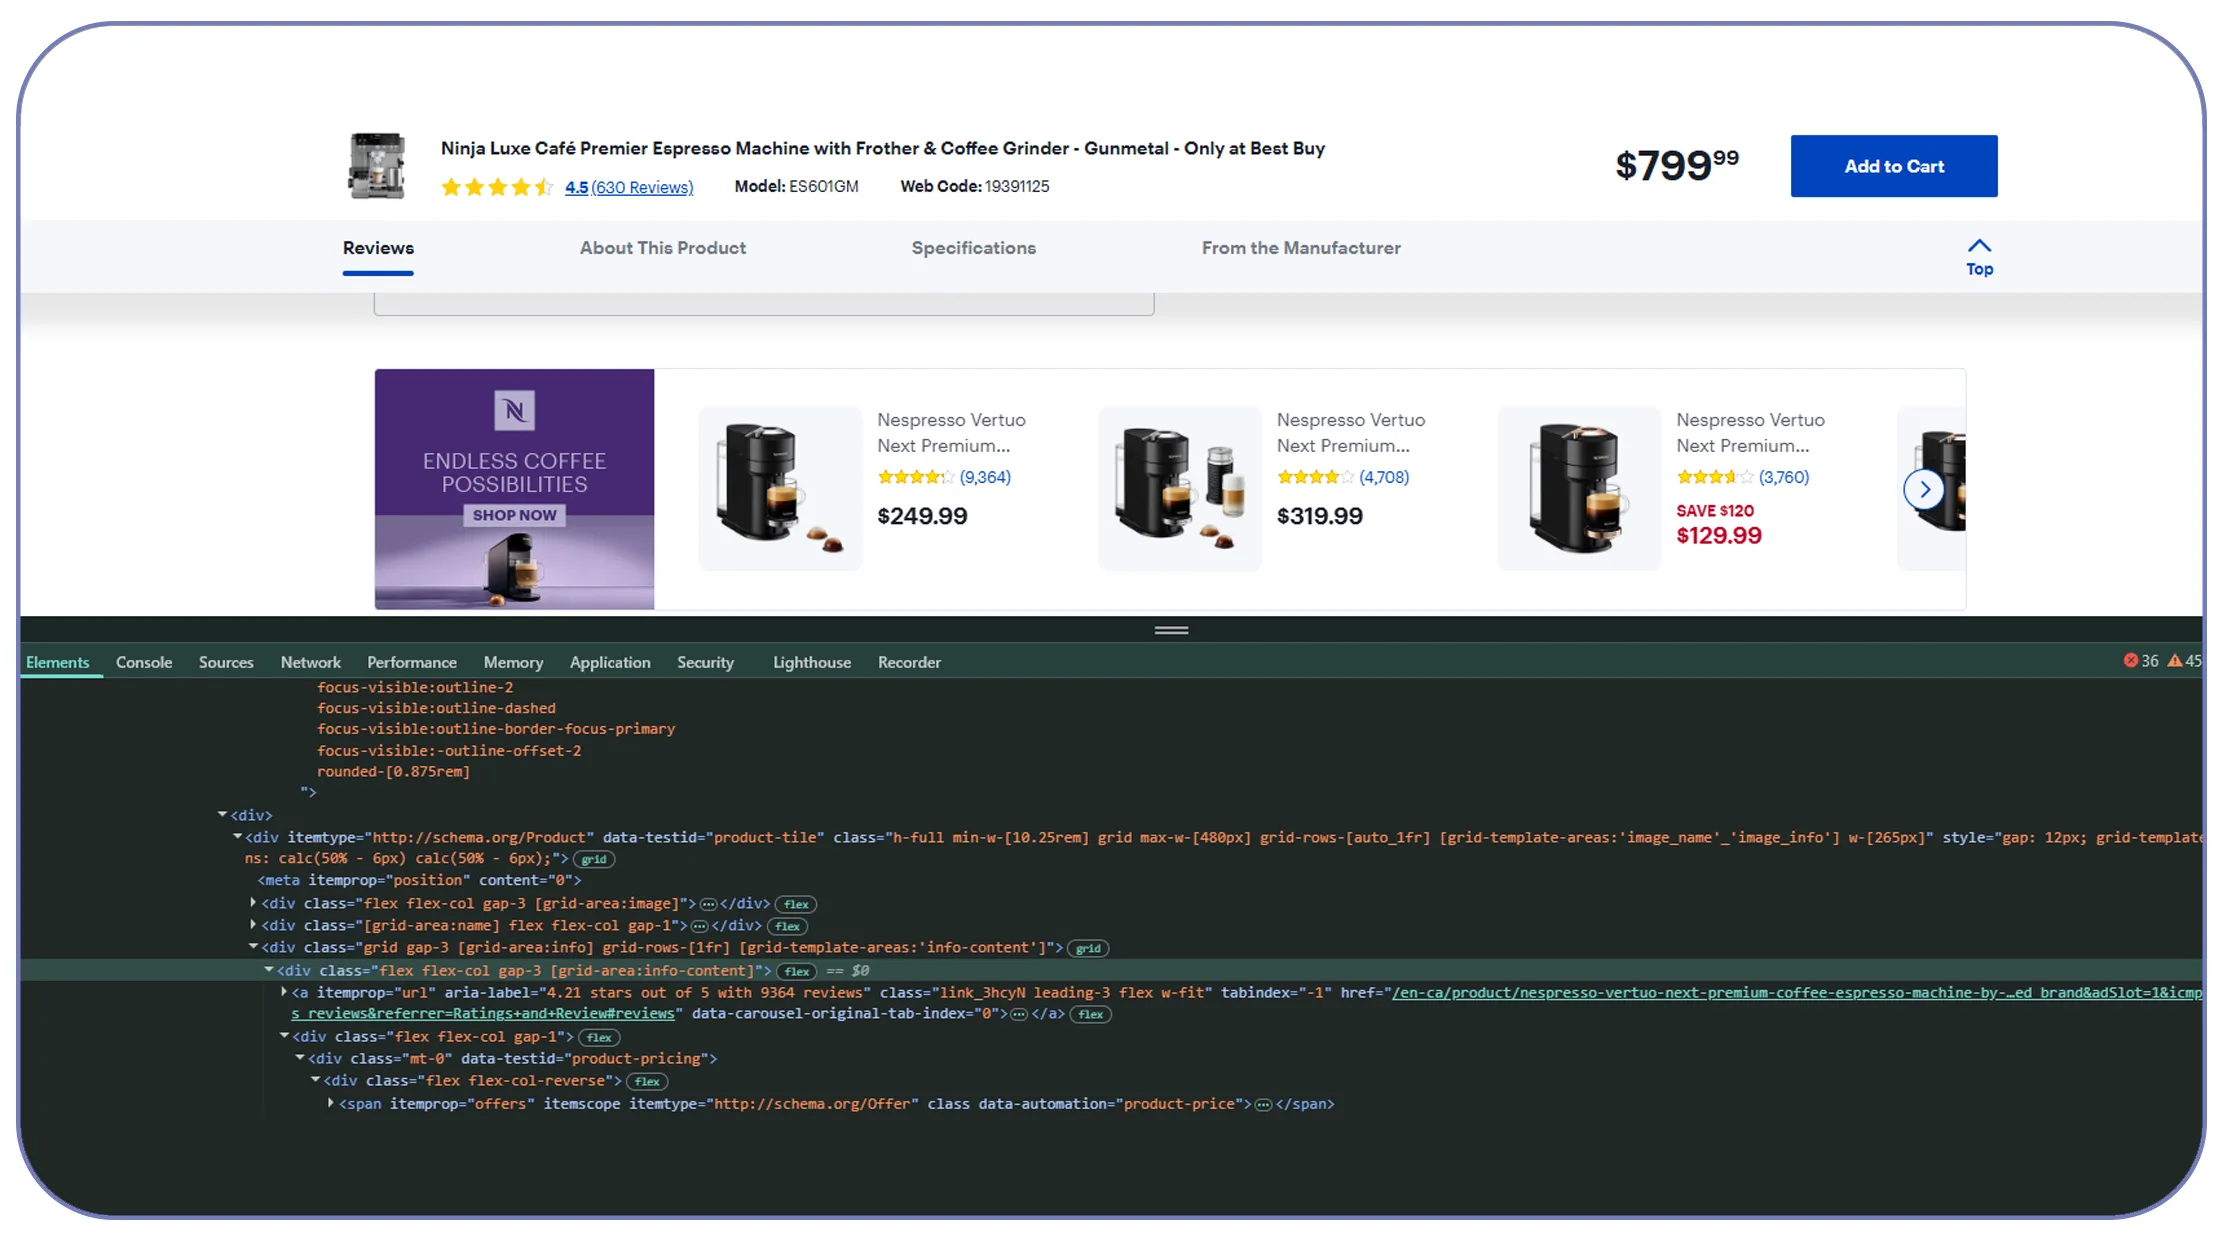Screen dimensions: 2223x1240
Task: Click the grid badge on product-tile div line
Action: 594,859
